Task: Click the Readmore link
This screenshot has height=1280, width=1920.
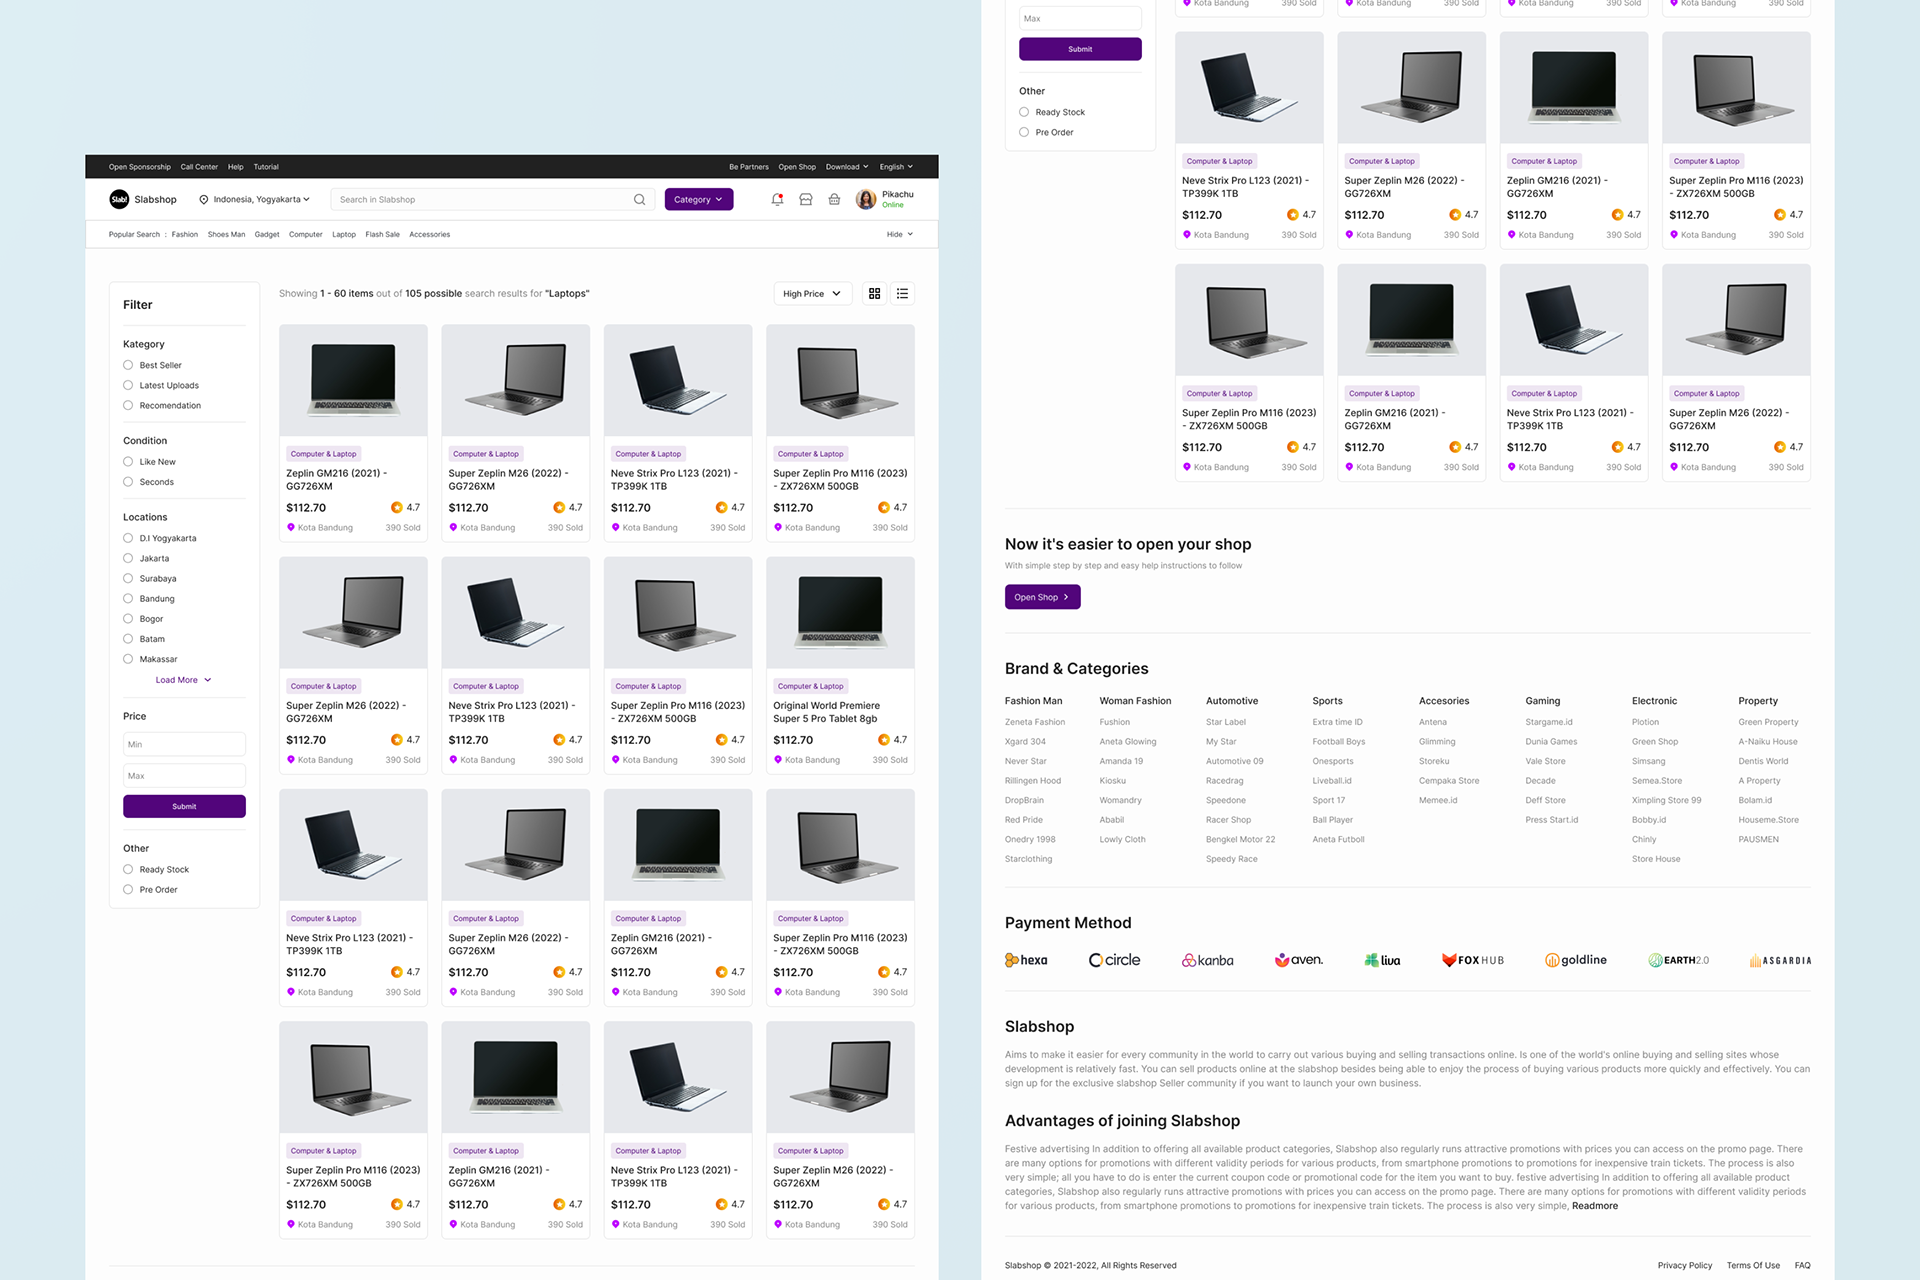Action: (x=1594, y=1206)
